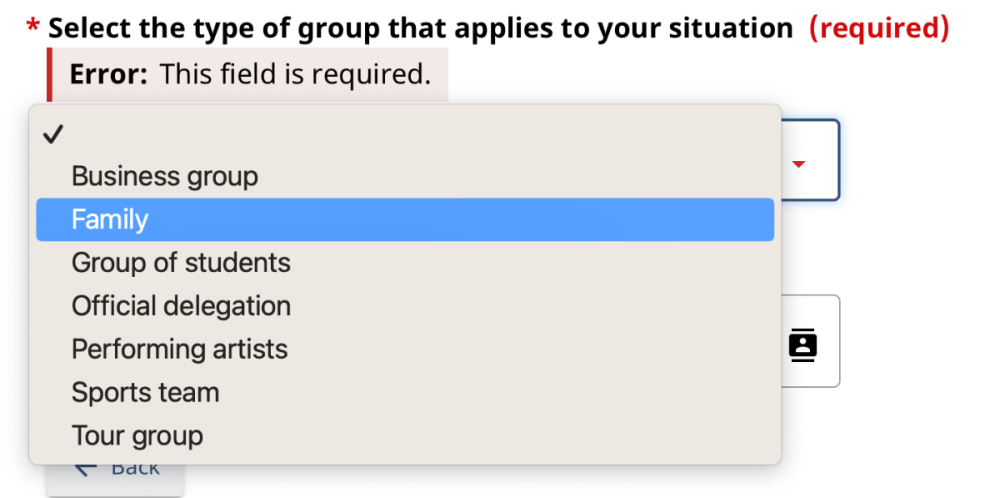Click the bold 'Error:' label
The height and width of the screenshot is (498, 1000).
(x=109, y=74)
